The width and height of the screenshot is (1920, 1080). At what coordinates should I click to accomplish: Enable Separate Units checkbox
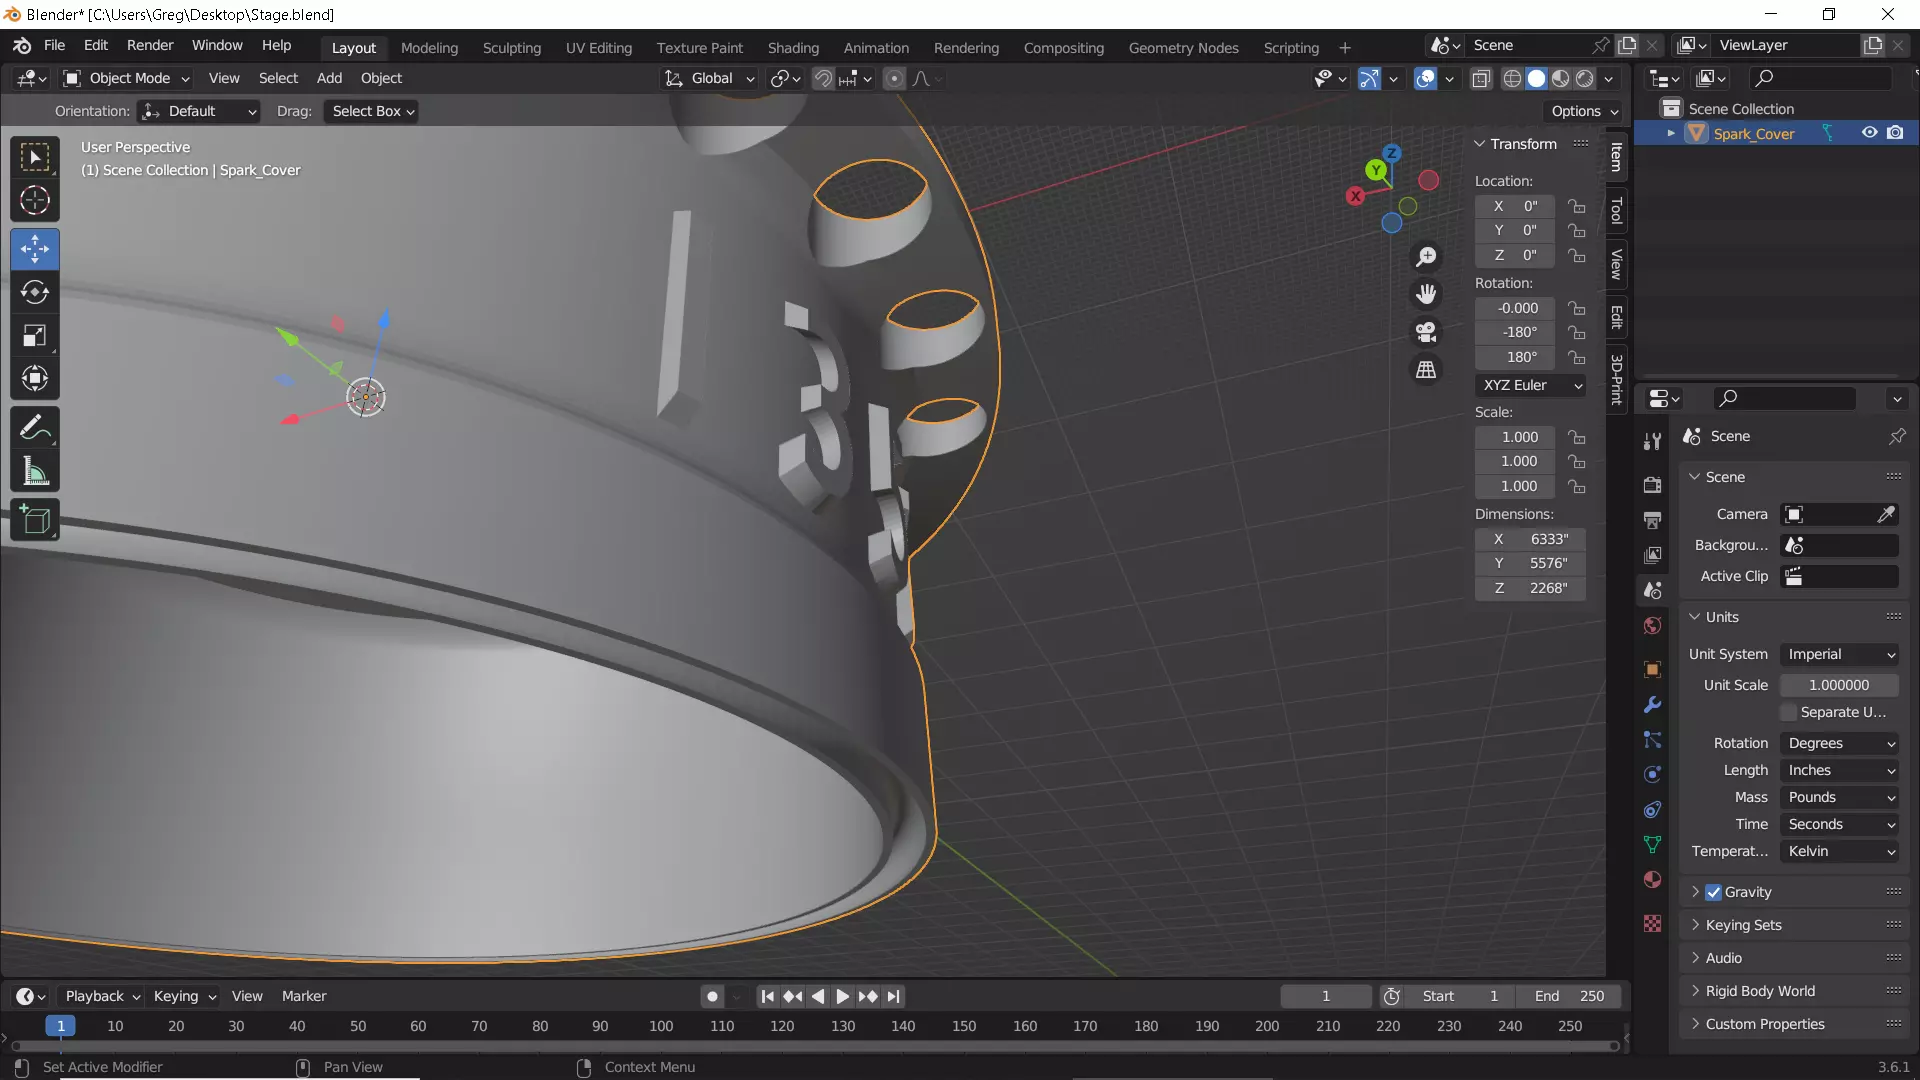coord(1789,712)
